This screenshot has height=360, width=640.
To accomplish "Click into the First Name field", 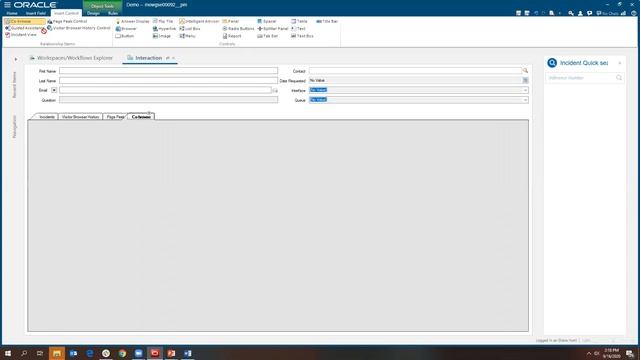I will [168, 71].
